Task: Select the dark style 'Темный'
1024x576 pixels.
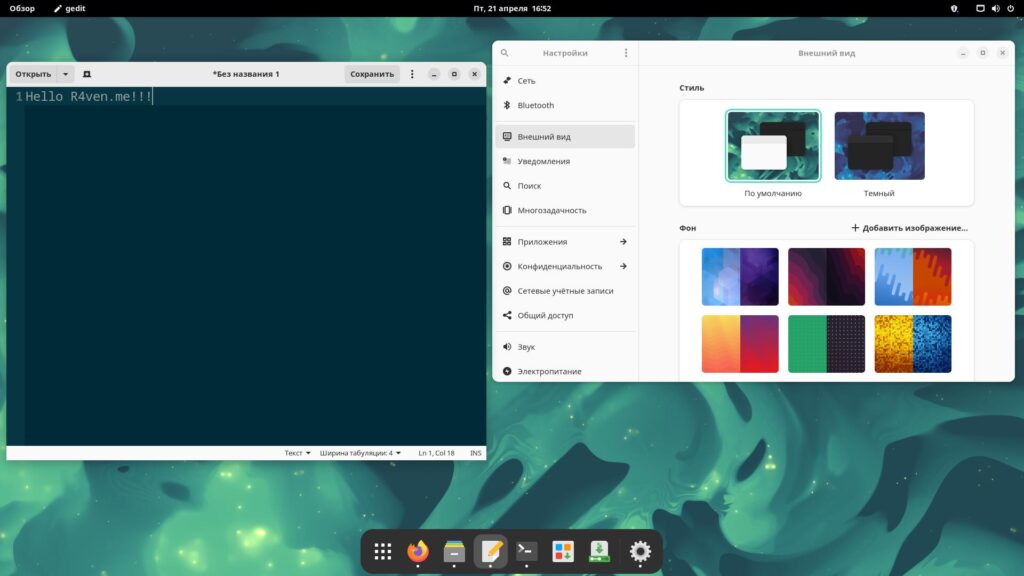Action: (879, 146)
